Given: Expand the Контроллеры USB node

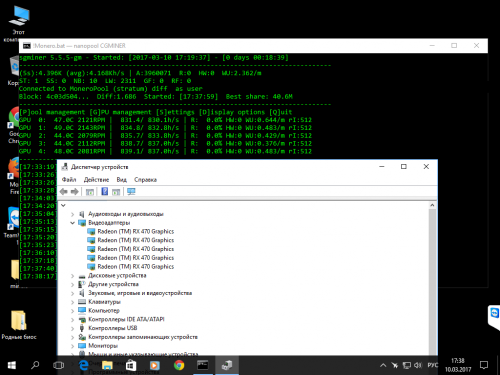Looking at the screenshot, I should coord(72,328).
